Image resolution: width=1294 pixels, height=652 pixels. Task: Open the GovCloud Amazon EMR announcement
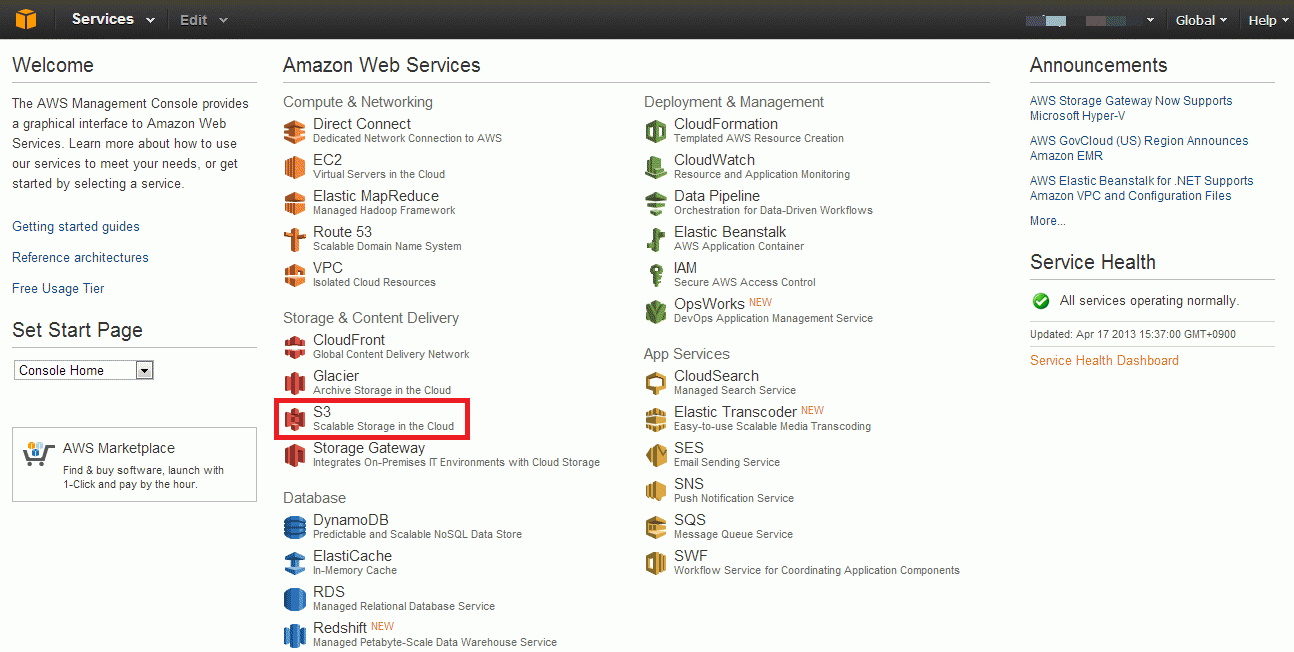pos(1139,148)
